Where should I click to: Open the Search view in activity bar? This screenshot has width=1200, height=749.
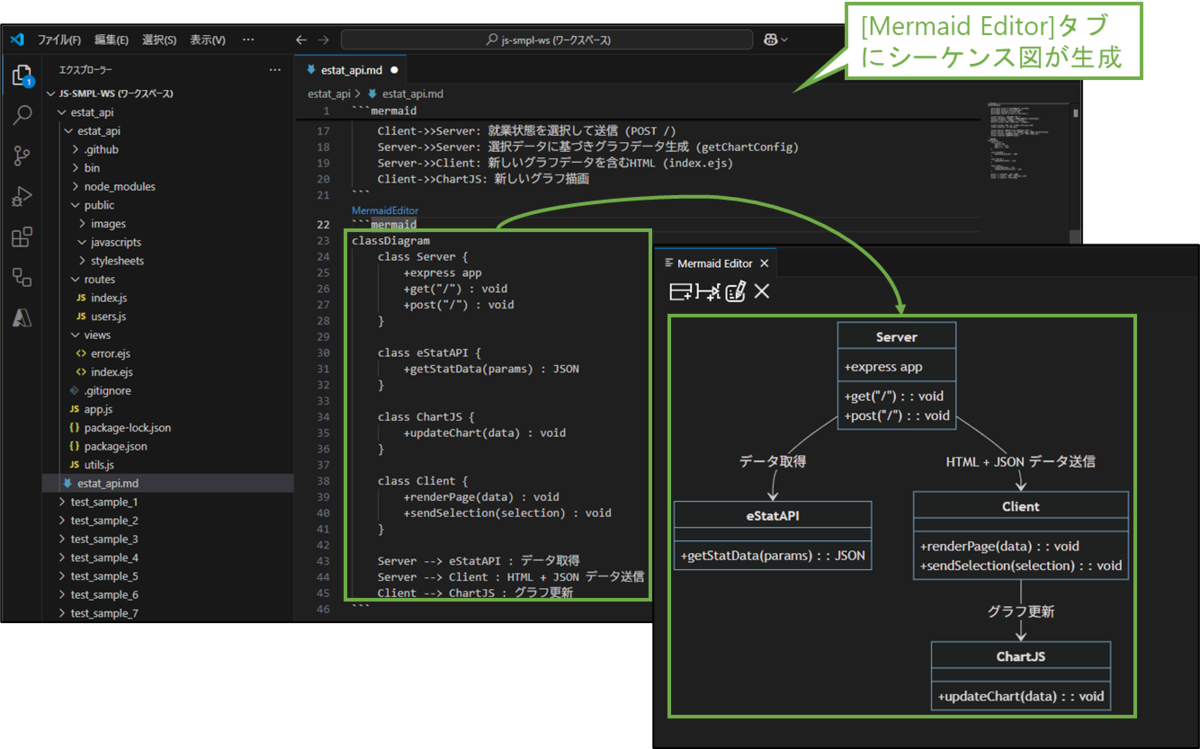point(21,116)
